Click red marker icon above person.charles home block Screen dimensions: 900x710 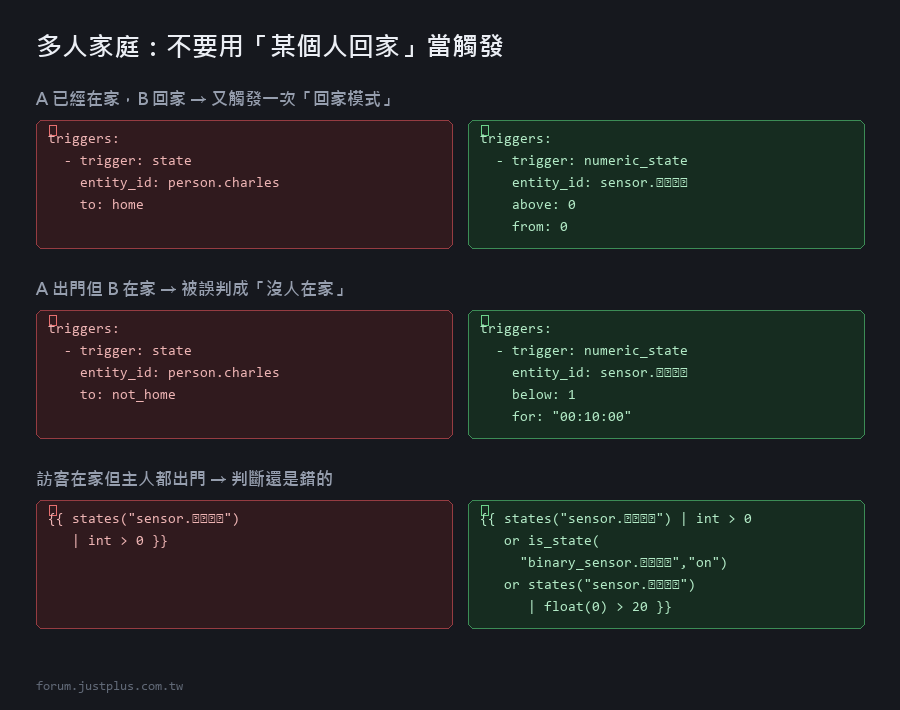[53, 130]
